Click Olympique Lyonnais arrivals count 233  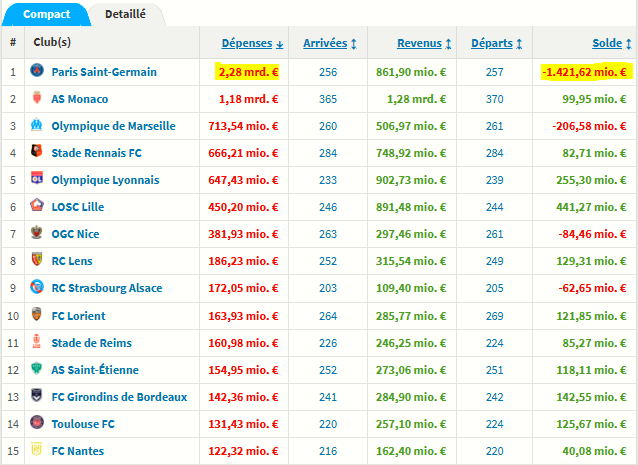coord(328,180)
